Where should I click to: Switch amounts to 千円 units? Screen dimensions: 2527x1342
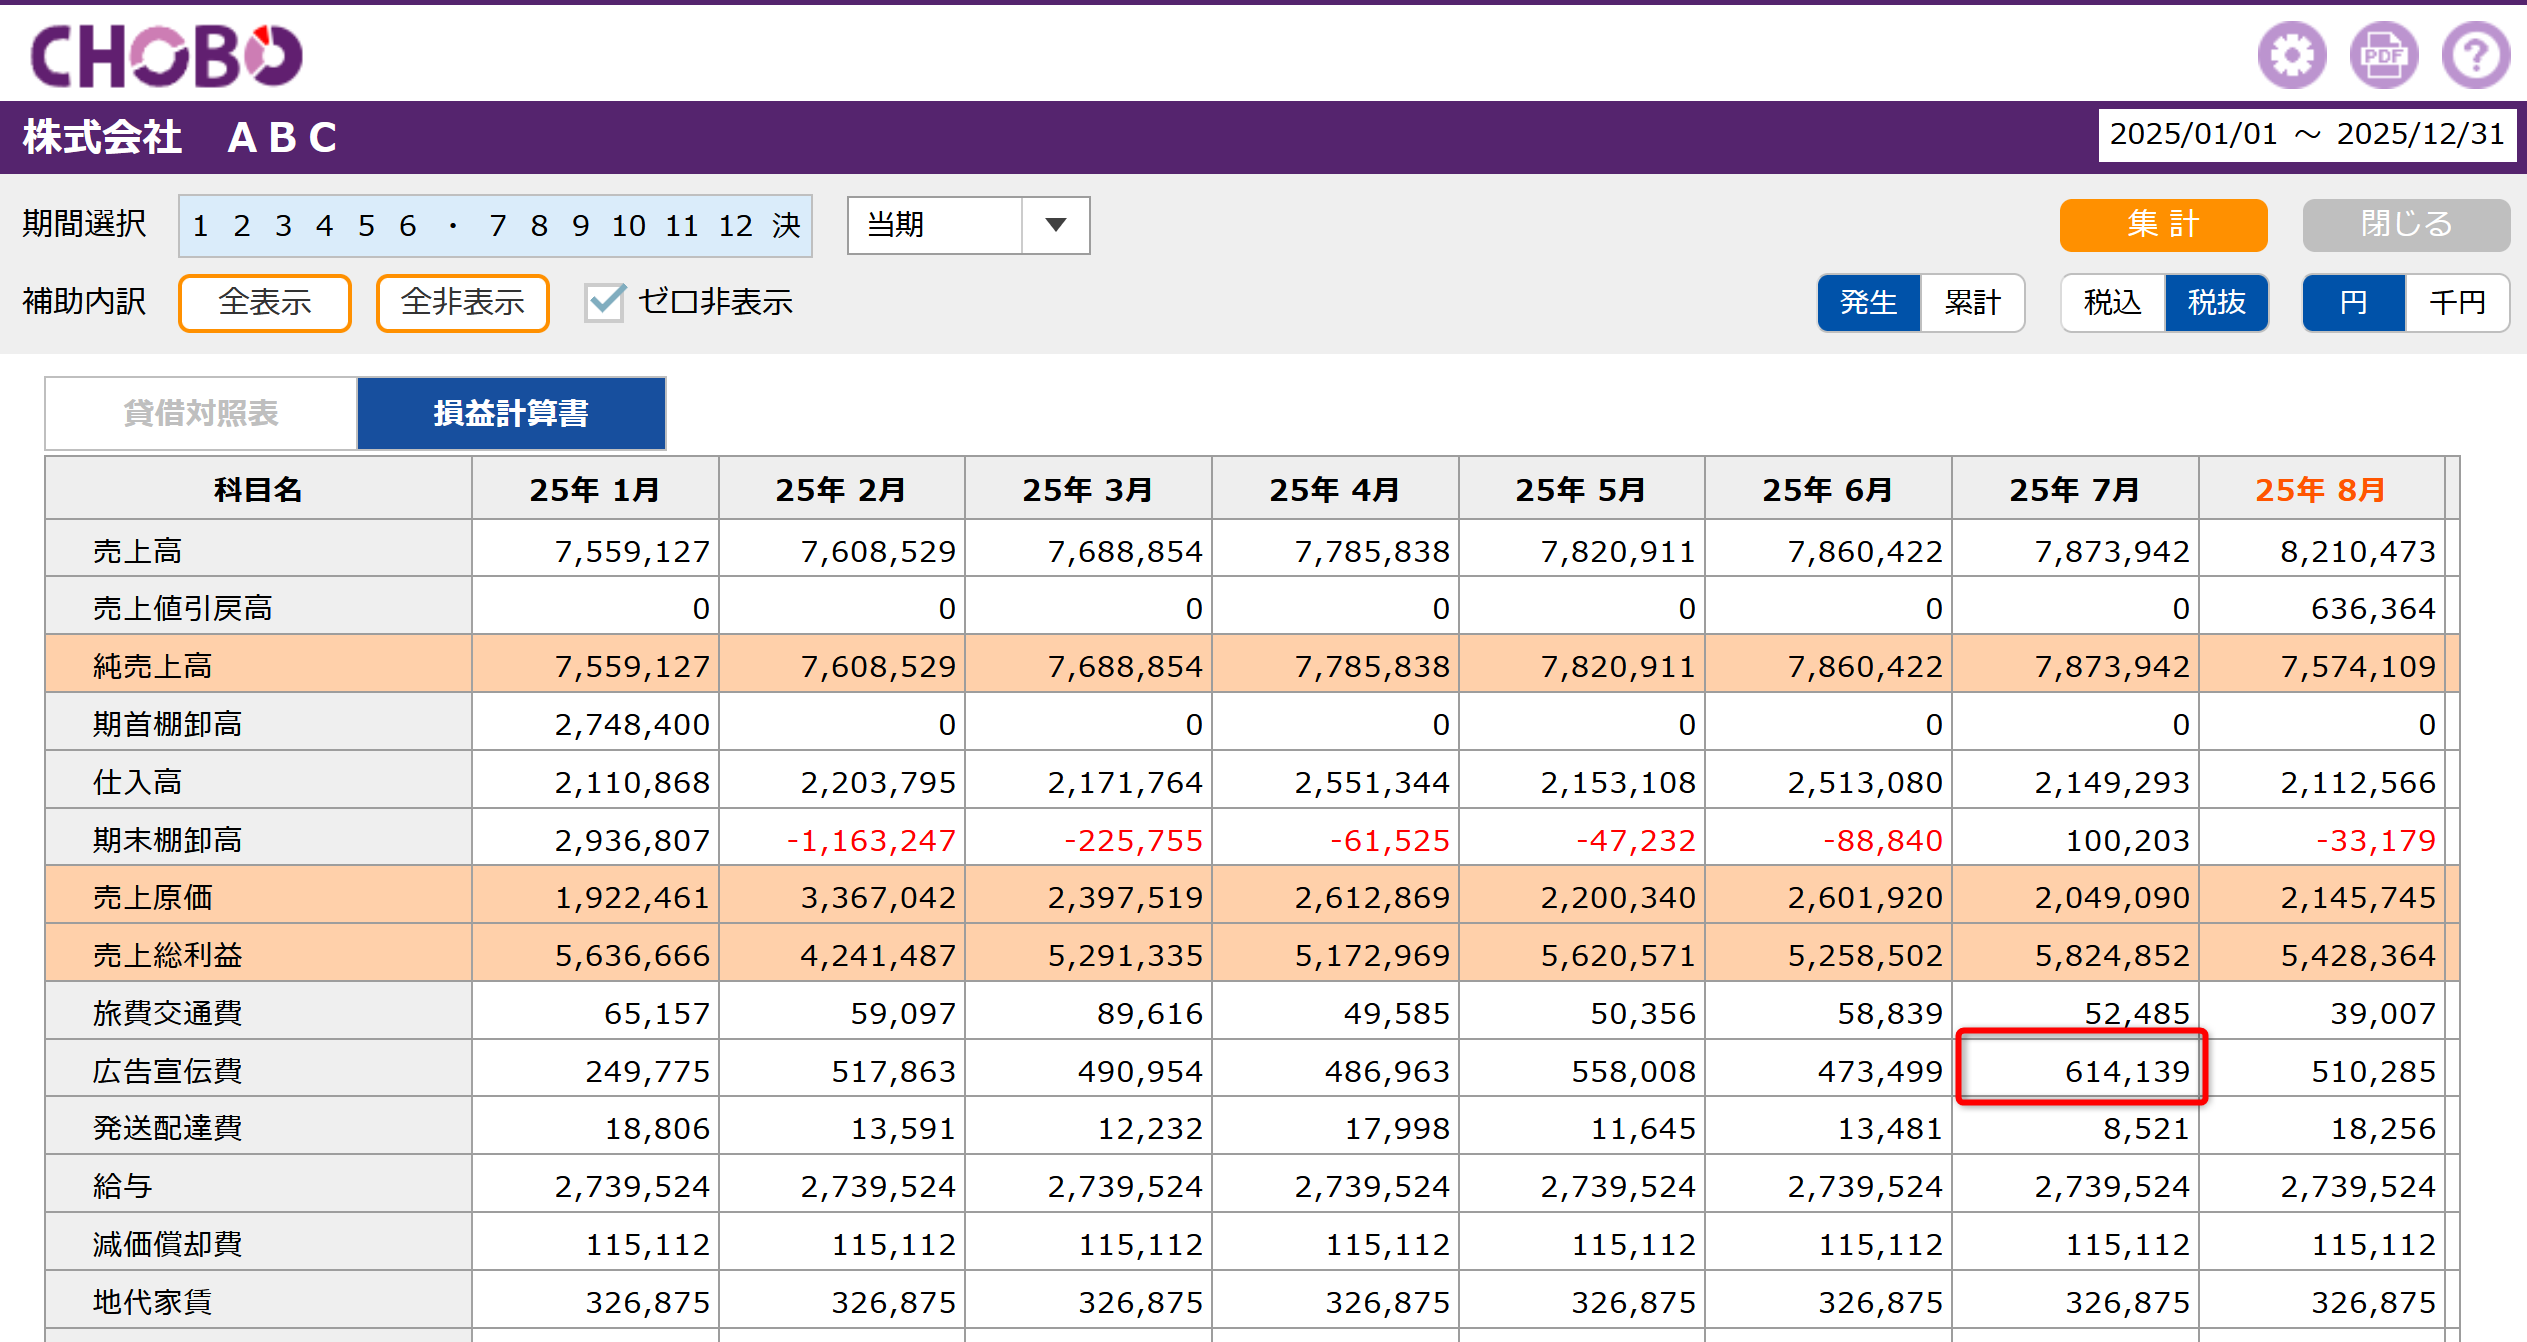[2457, 302]
